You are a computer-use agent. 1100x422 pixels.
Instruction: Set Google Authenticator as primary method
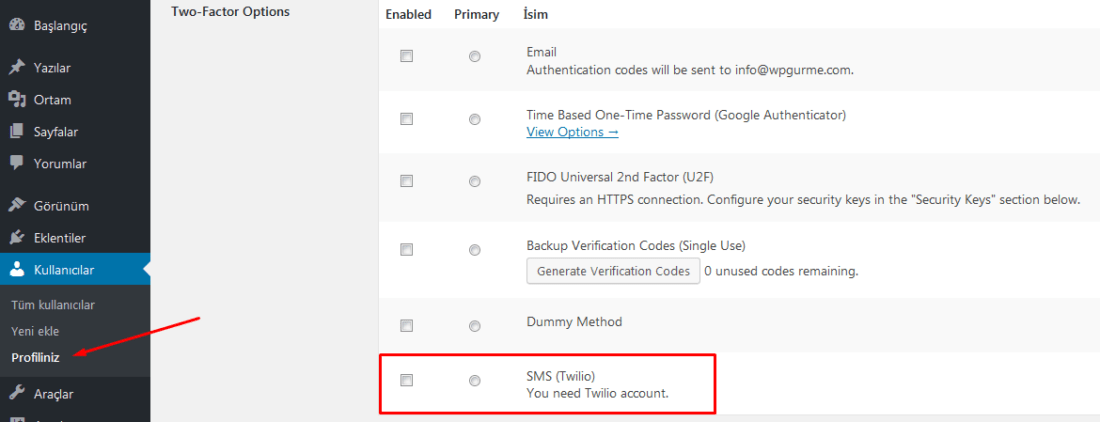click(475, 120)
